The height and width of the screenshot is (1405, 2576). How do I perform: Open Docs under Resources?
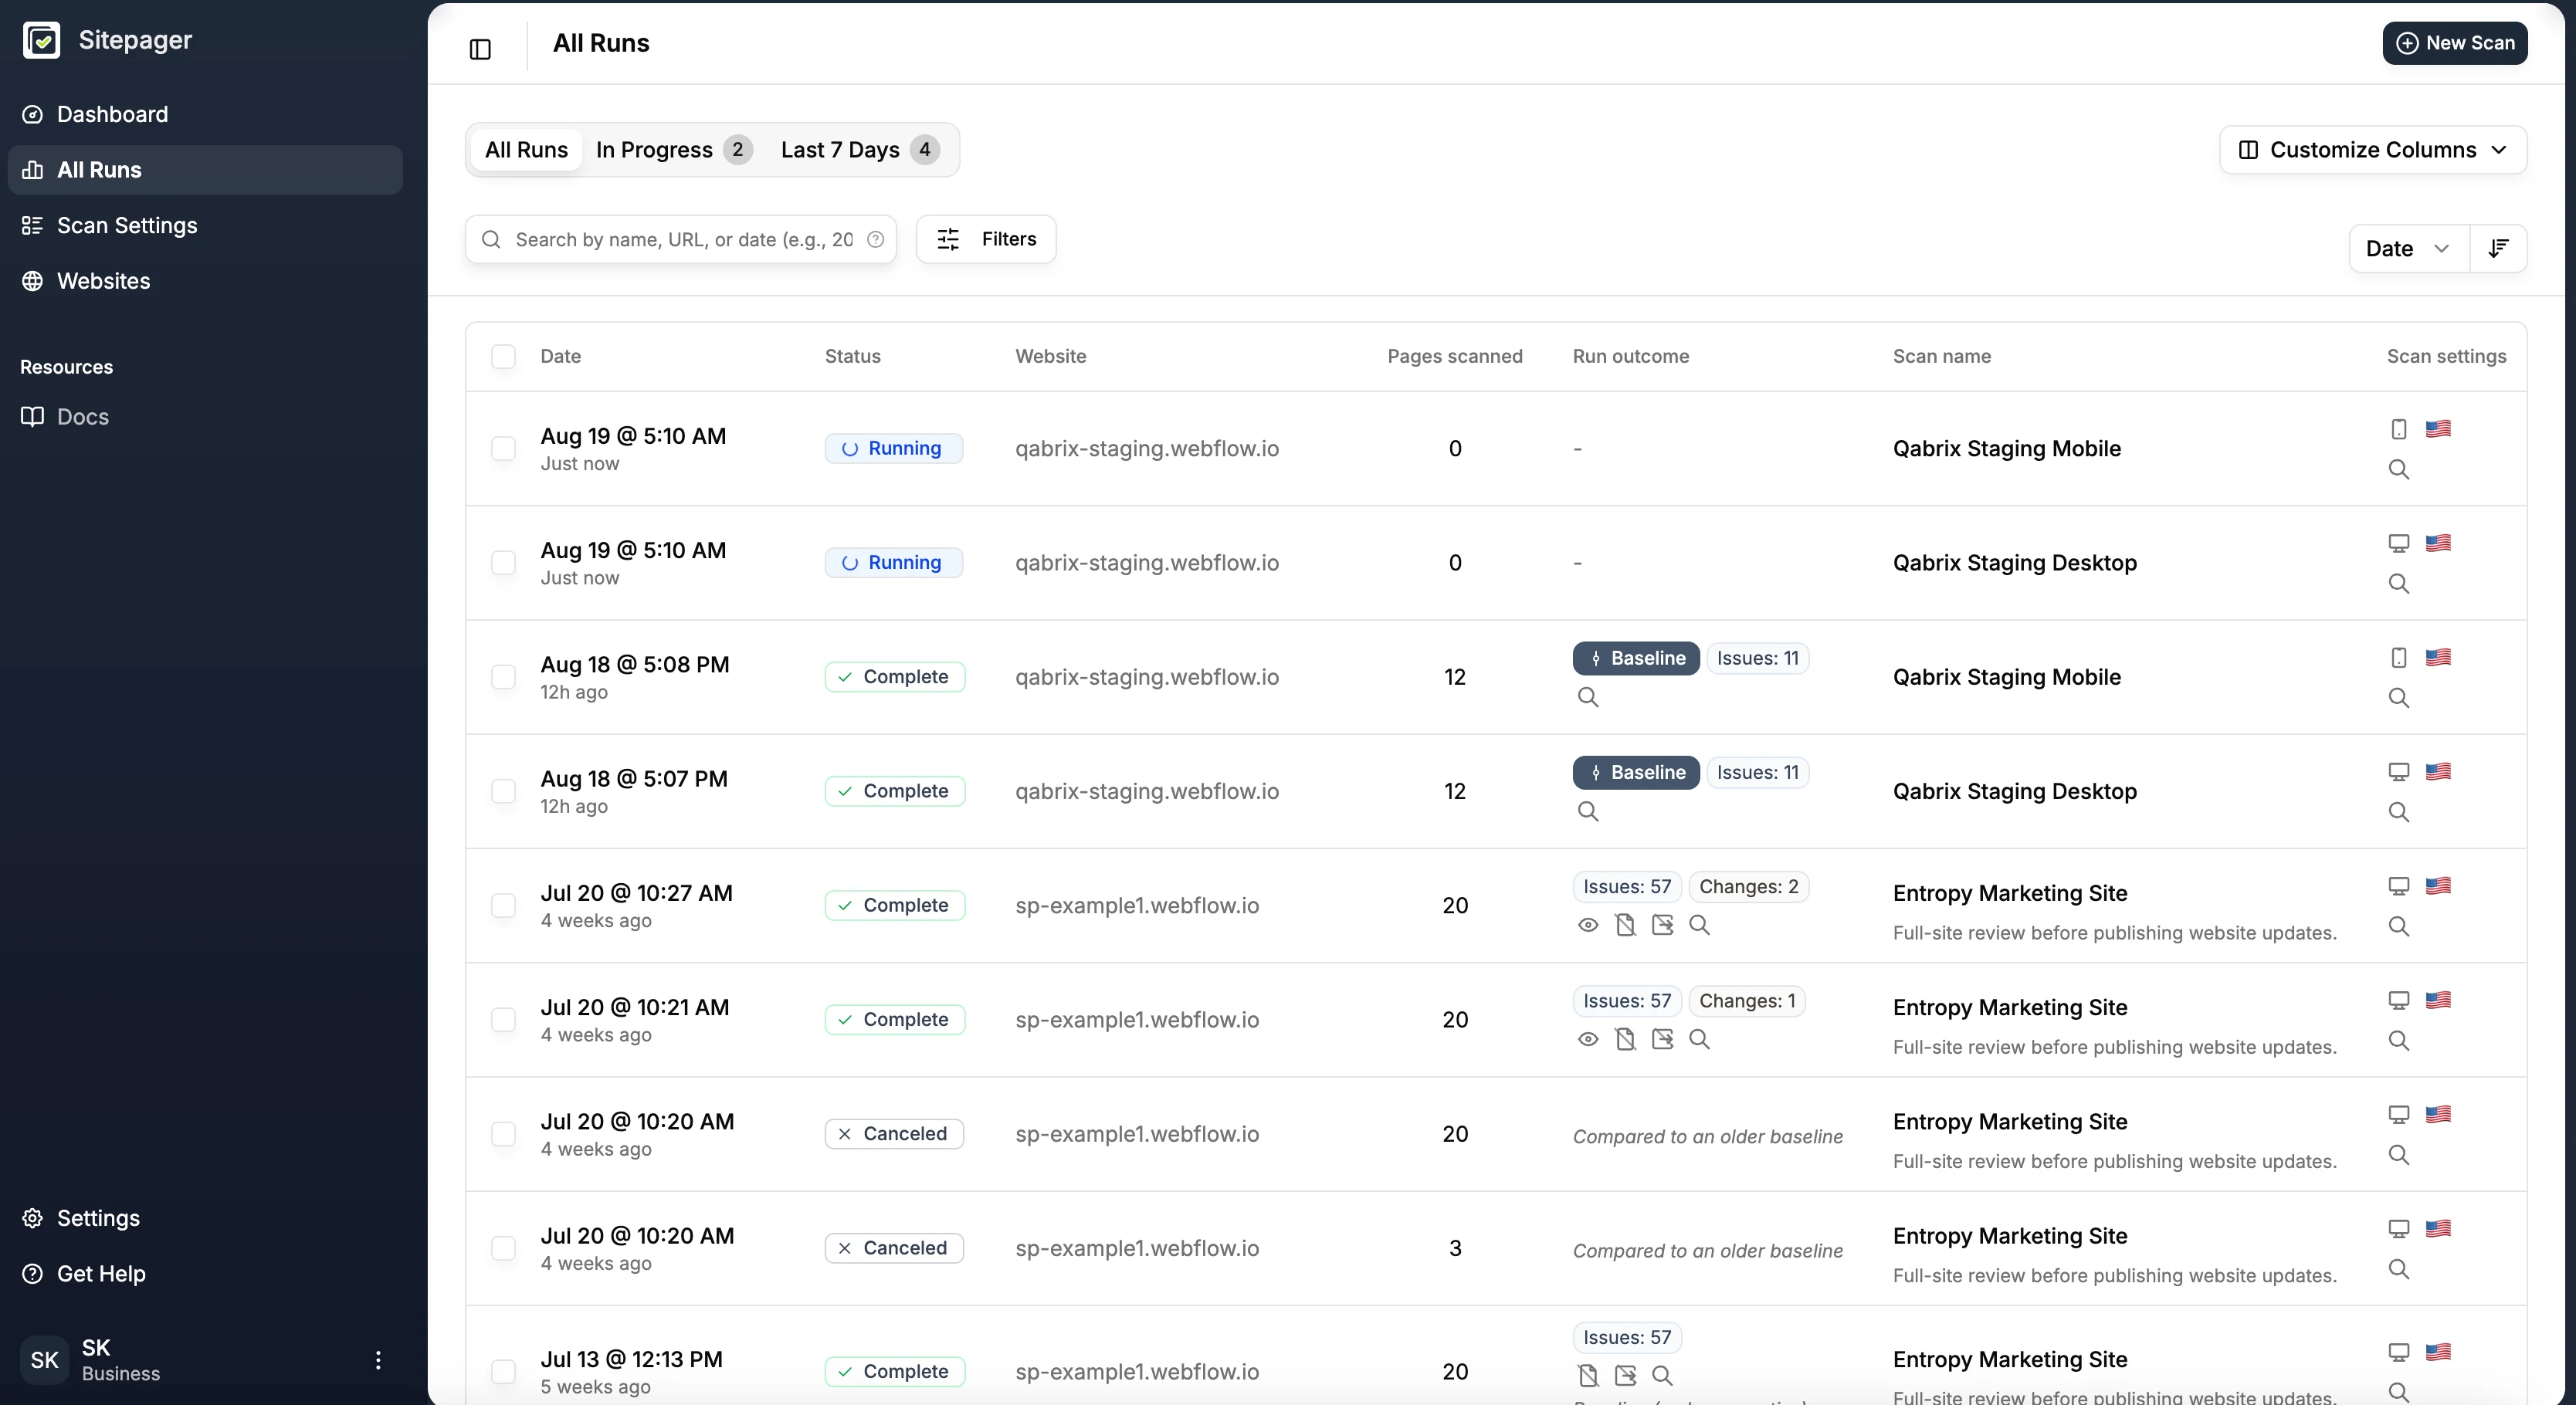205,416
